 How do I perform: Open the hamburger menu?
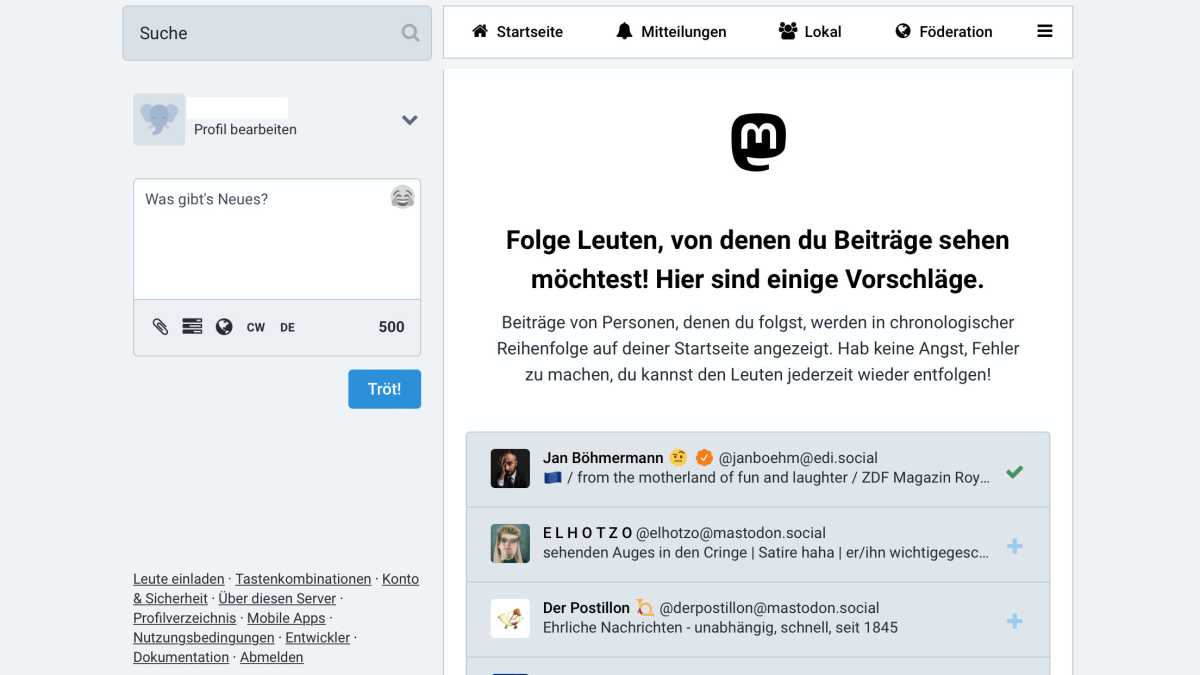(1045, 32)
